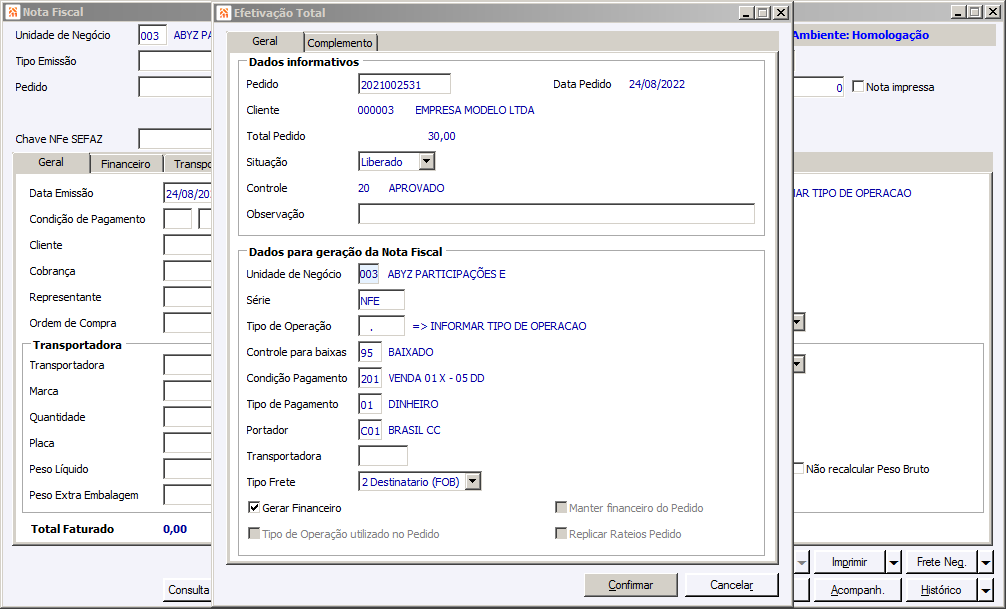Click Total Faturado value 0,00
Screen dimensions: 1006x609
tap(175, 529)
